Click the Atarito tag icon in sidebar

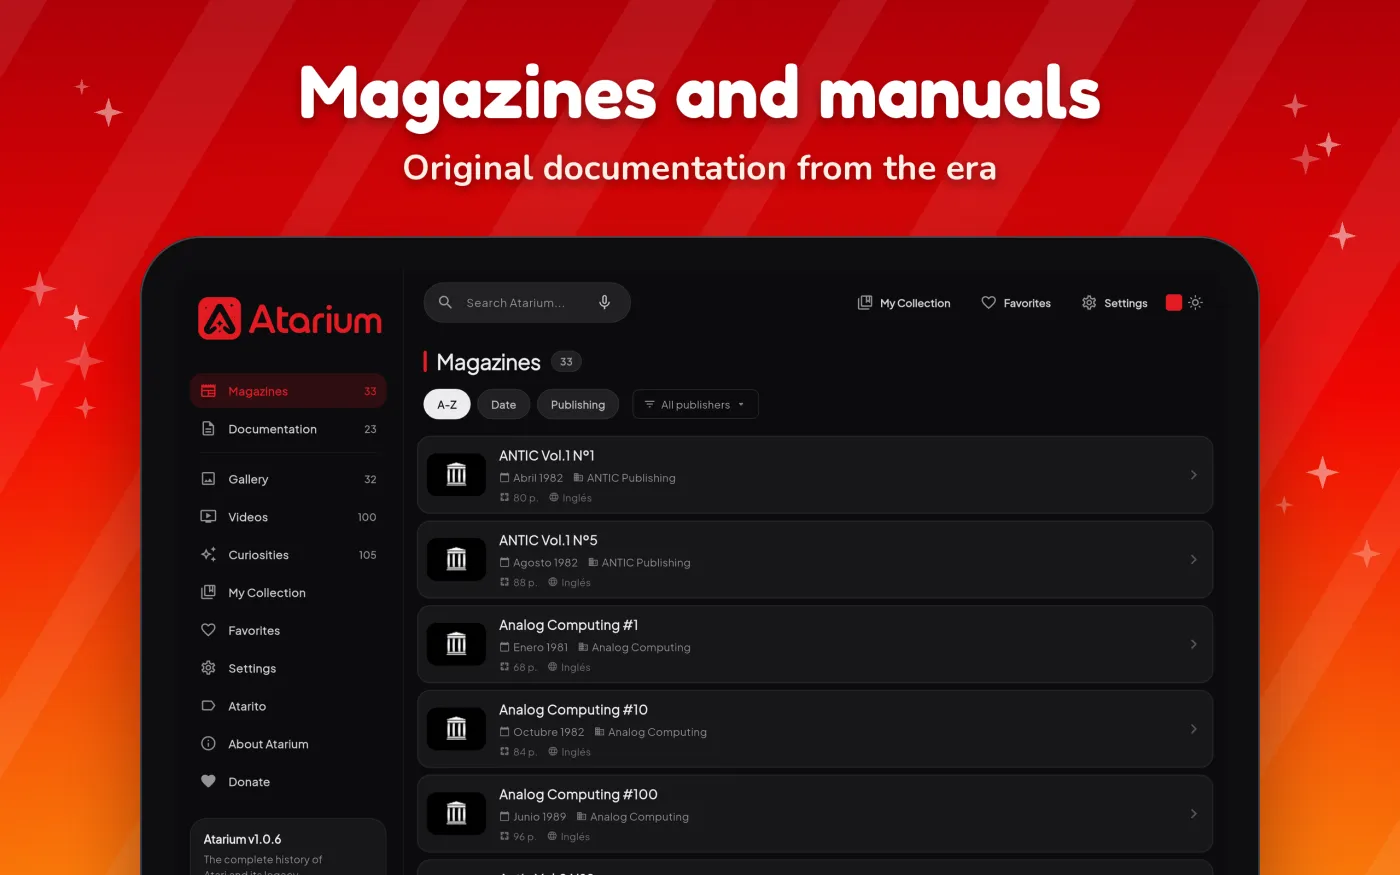point(208,706)
